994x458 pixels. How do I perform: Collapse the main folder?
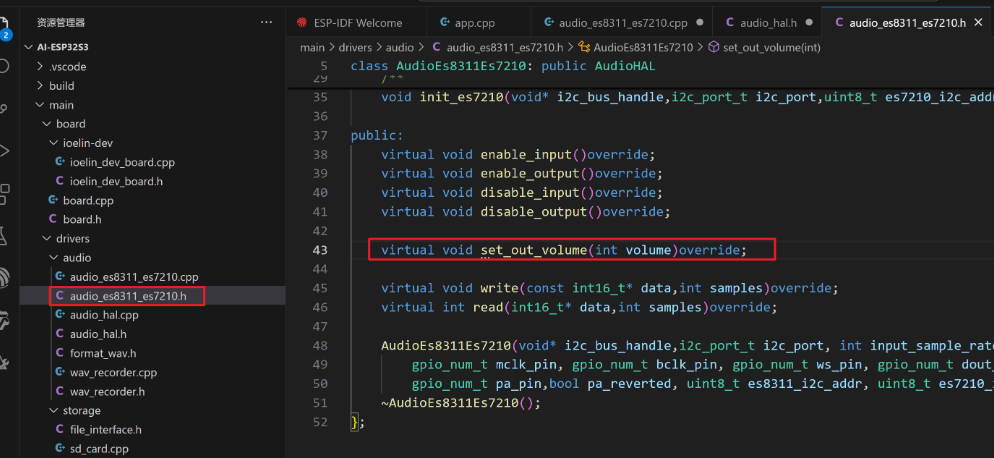[x=41, y=105]
